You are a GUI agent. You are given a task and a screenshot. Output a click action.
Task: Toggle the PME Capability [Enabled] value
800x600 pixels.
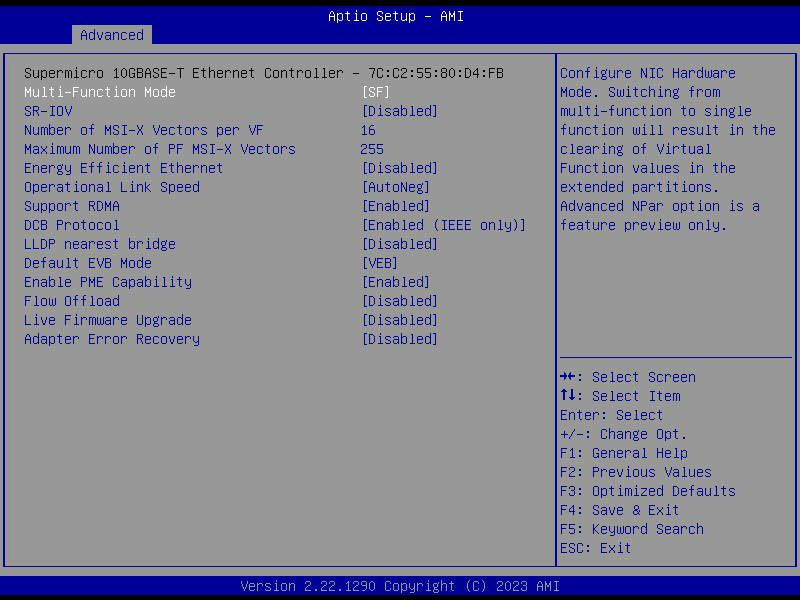[395, 282]
